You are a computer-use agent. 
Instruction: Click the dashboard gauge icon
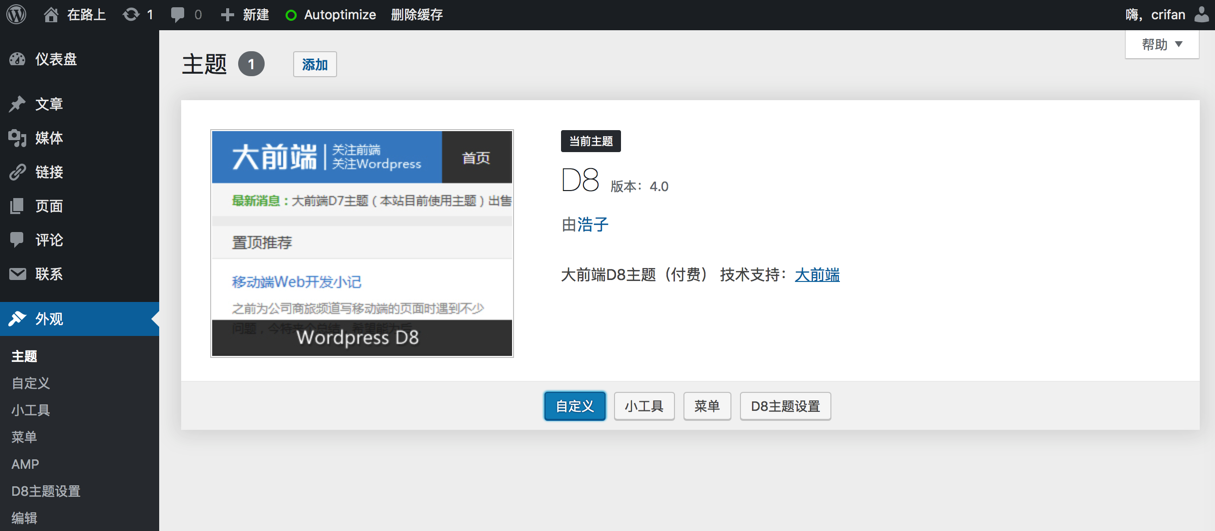(x=17, y=59)
